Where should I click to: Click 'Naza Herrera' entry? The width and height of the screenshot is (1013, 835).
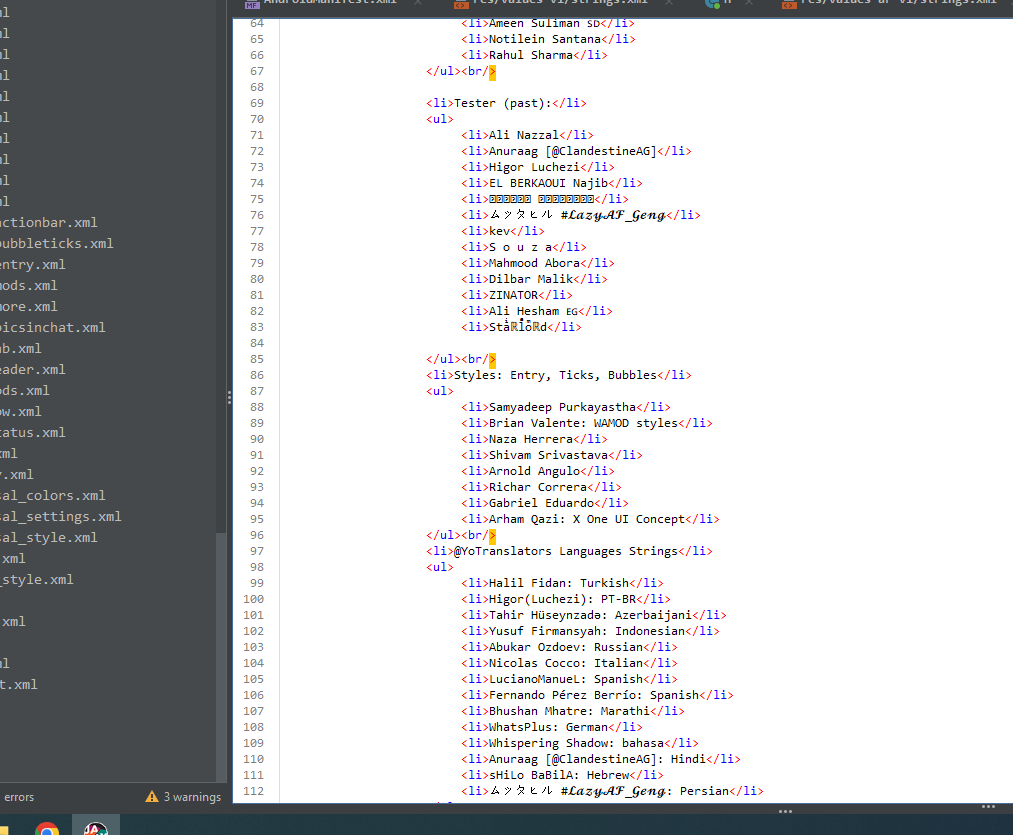click(x=530, y=439)
